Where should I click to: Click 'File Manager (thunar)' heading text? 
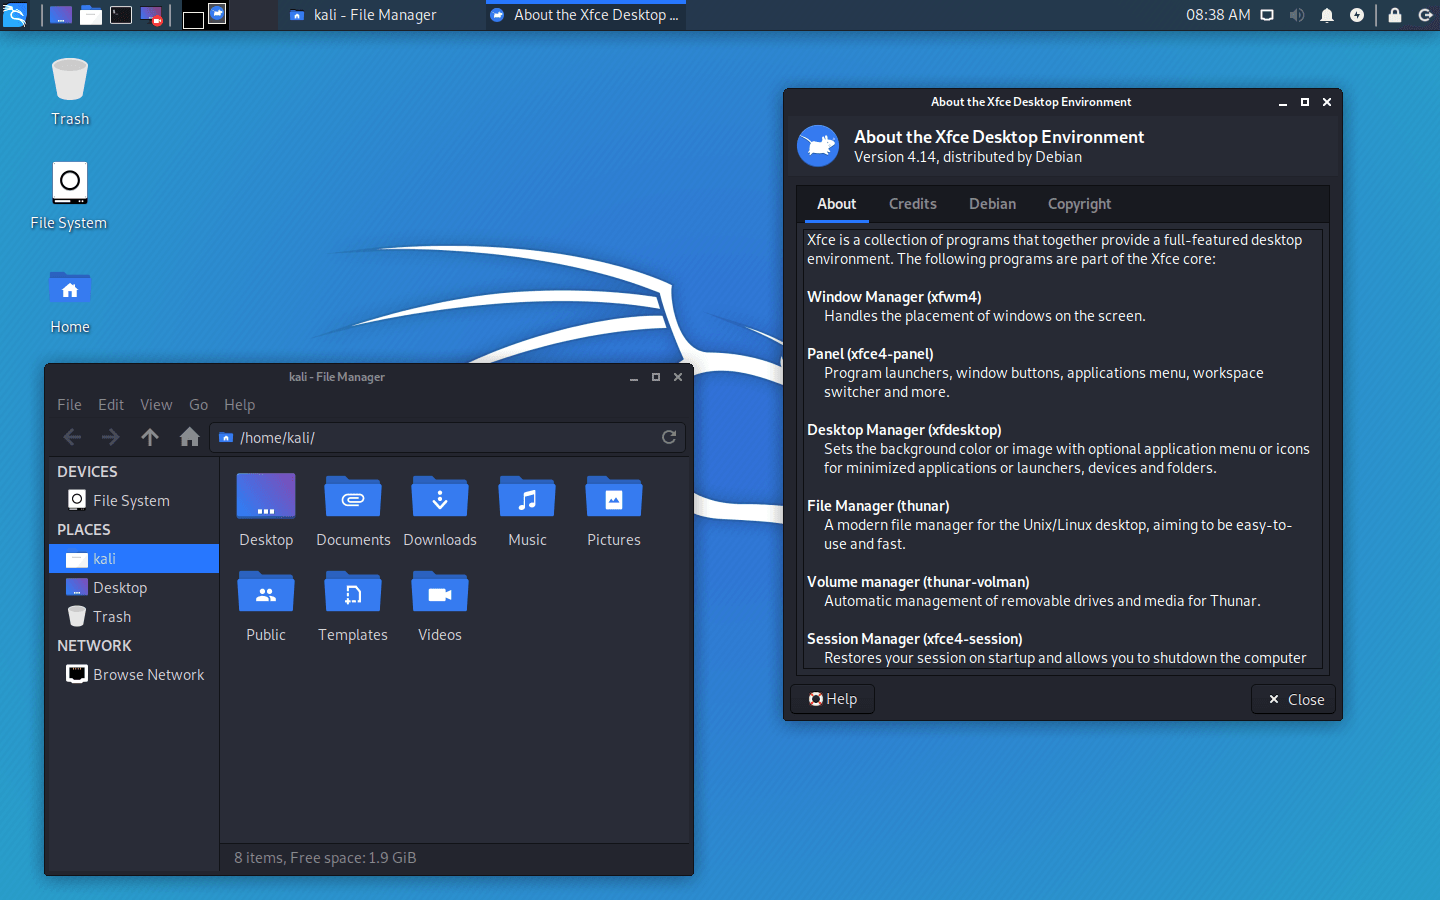click(x=878, y=506)
